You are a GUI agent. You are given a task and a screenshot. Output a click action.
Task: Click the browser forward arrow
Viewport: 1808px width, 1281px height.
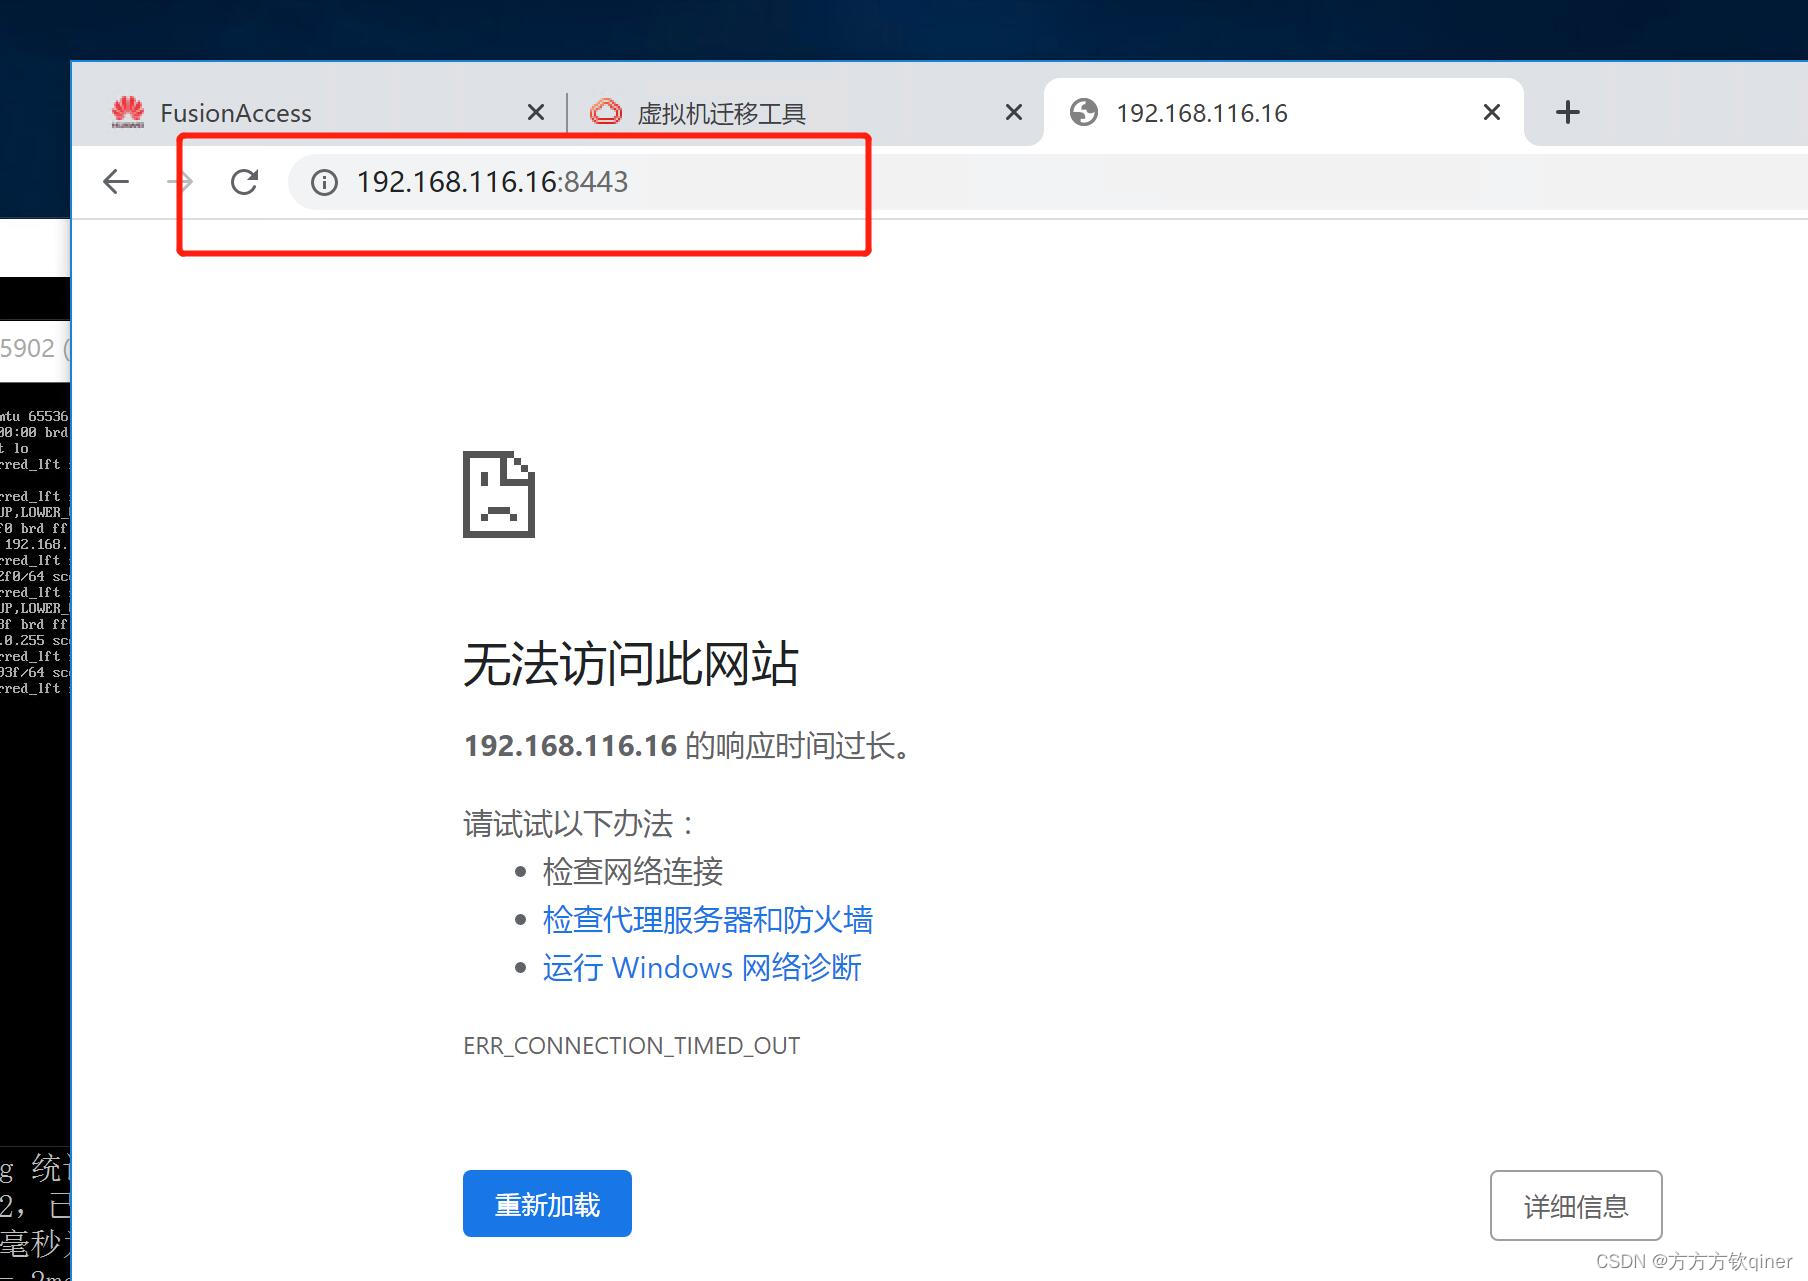click(x=180, y=182)
